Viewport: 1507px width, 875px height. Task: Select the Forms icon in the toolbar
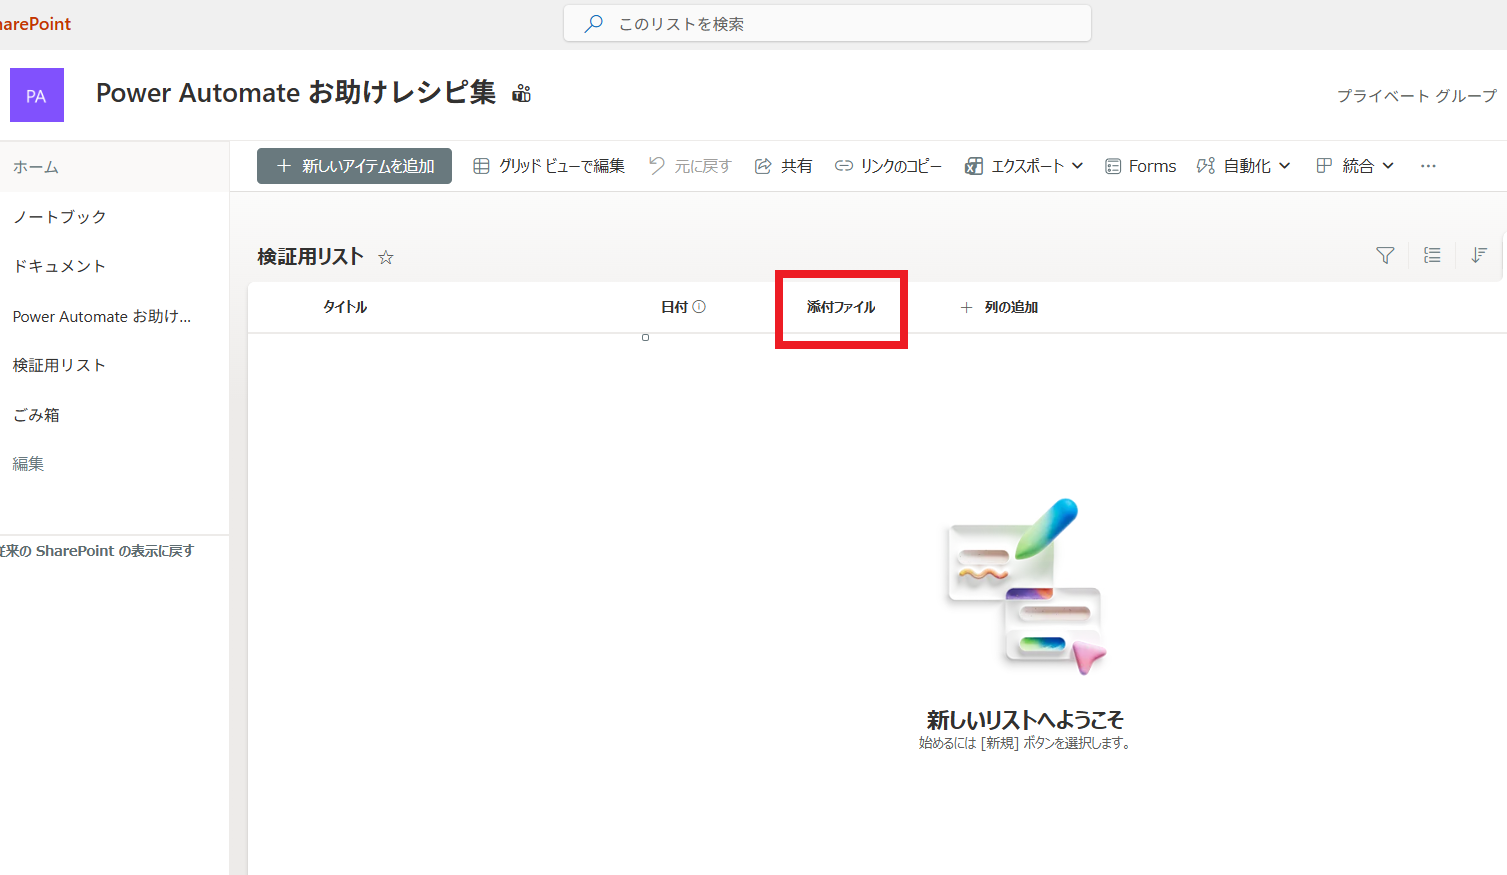point(1139,166)
